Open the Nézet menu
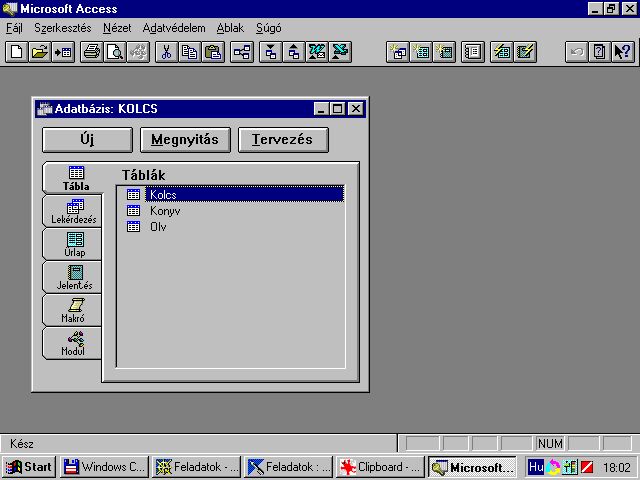The width and height of the screenshot is (640, 480). (117, 28)
